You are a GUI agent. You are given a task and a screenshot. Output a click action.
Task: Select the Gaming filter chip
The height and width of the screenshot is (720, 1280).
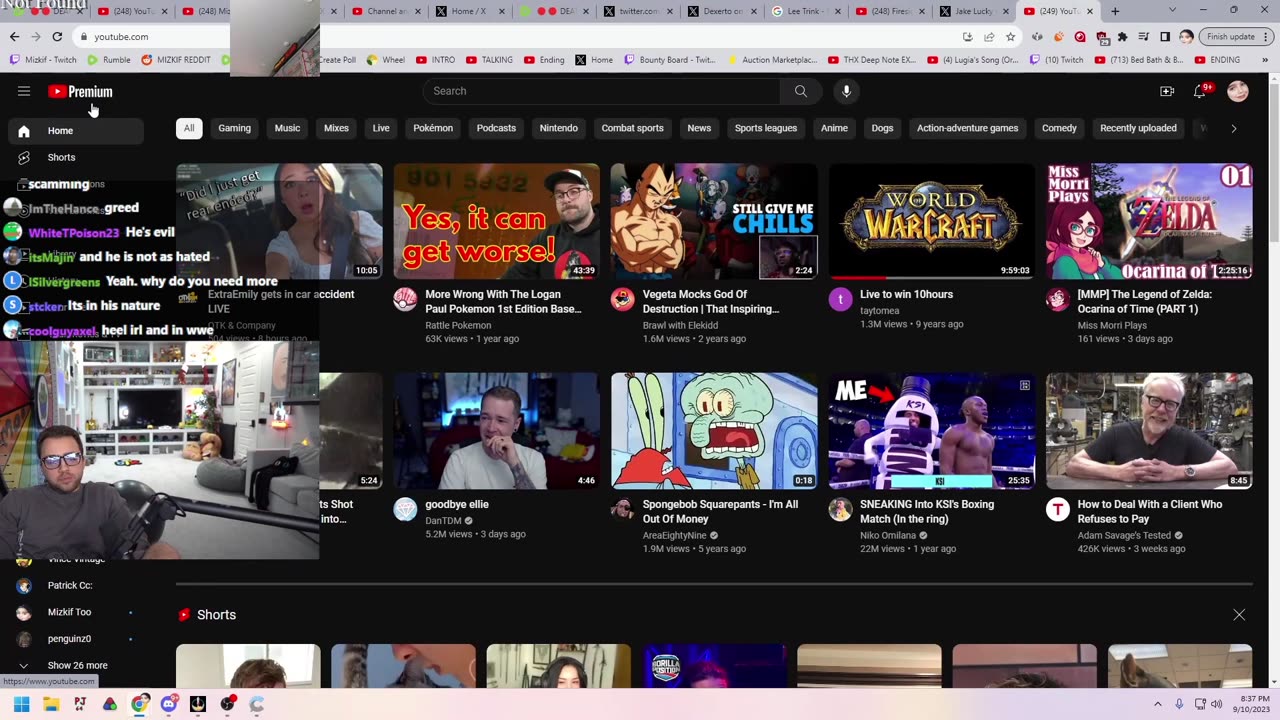(234, 128)
